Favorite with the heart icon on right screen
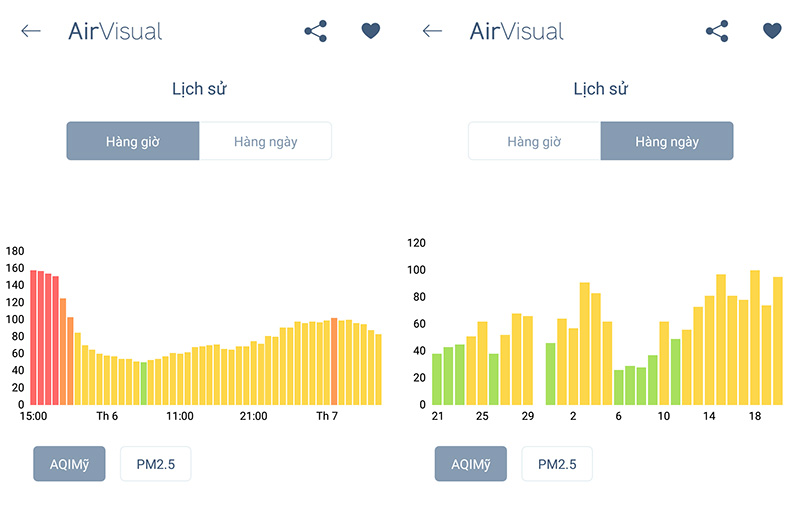This screenshot has width=800, height=511. [x=772, y=31]
